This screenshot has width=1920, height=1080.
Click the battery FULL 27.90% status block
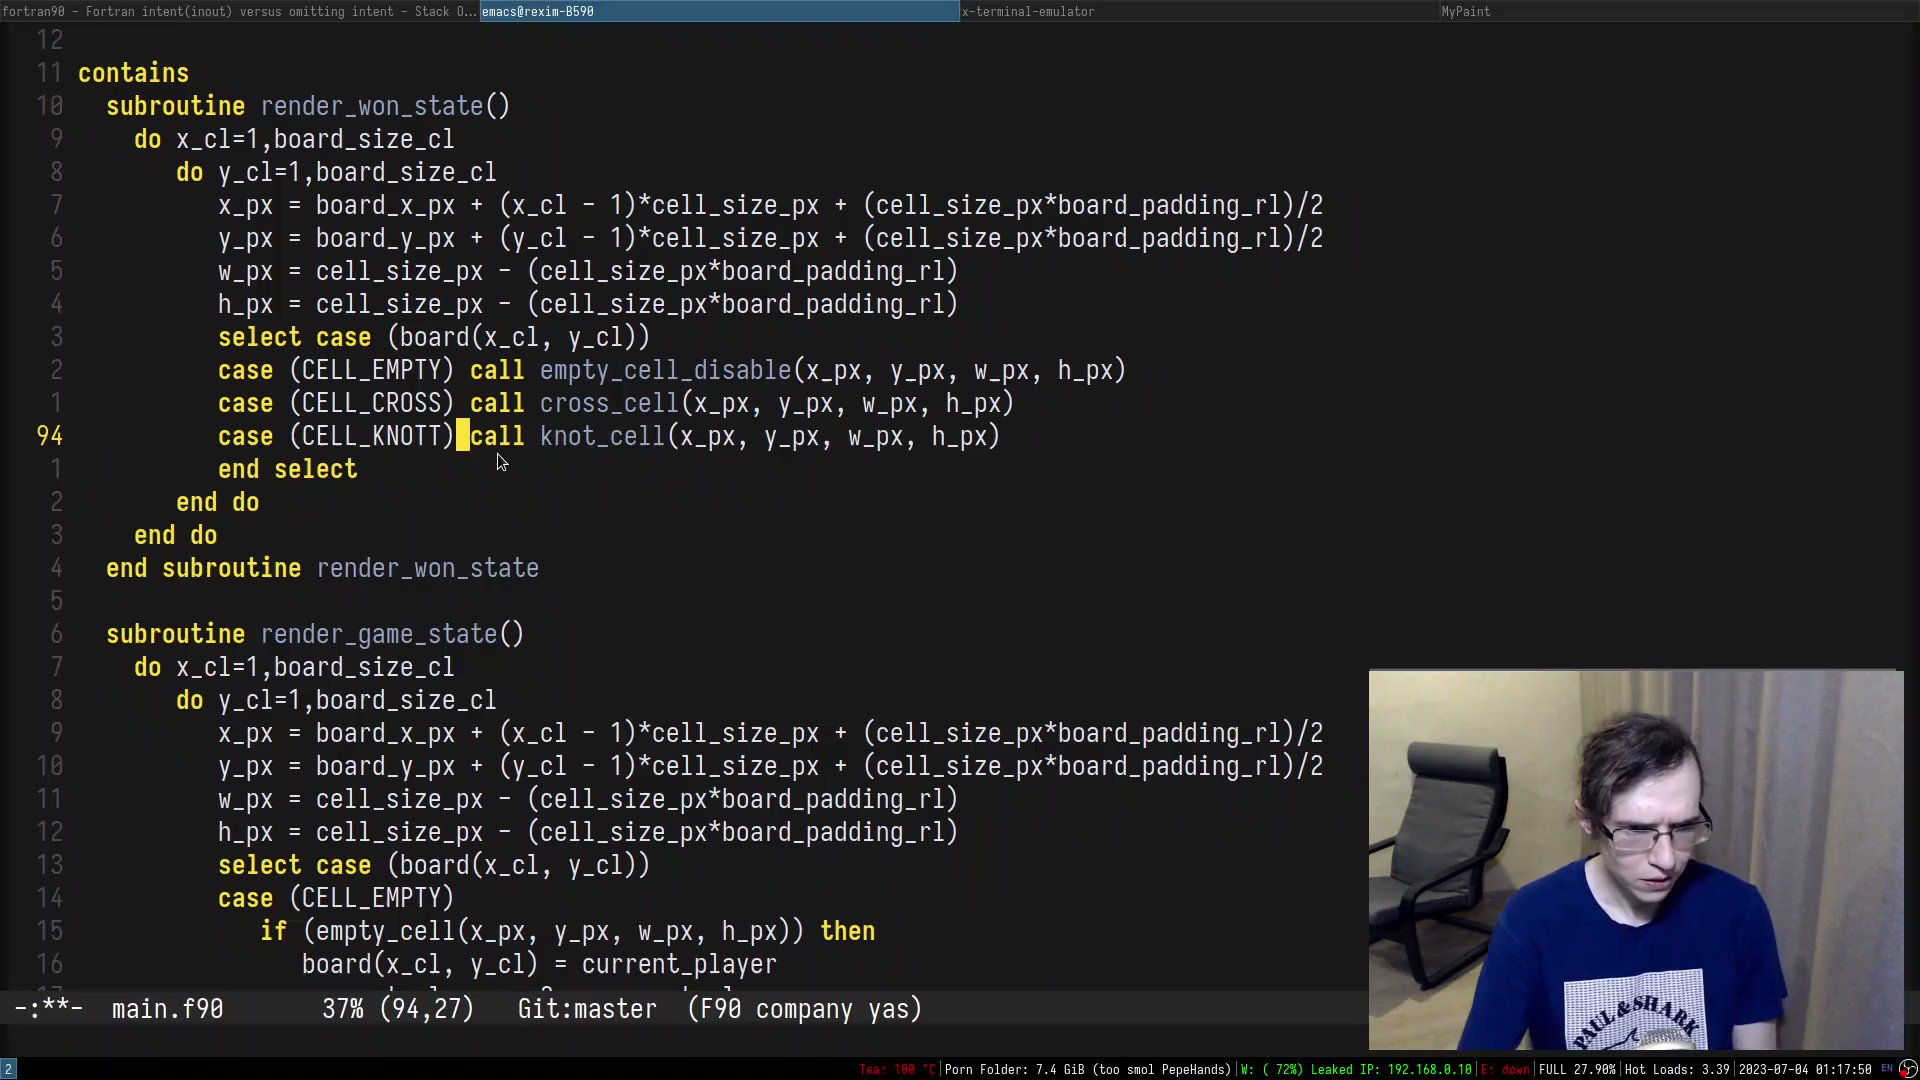click(x=1577, y=1069)
